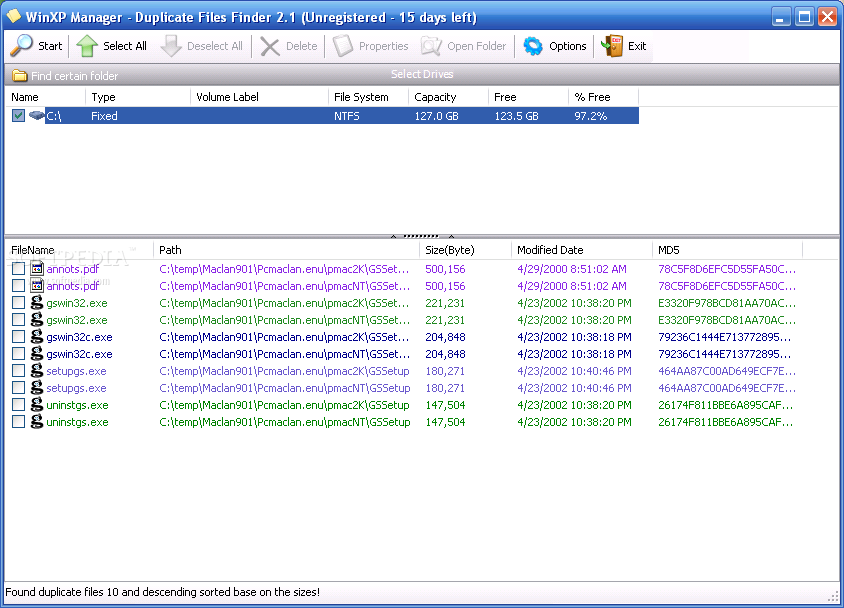844x608 pixels.
Task: Click the Exit label
Action: click(x=637, y=46)
